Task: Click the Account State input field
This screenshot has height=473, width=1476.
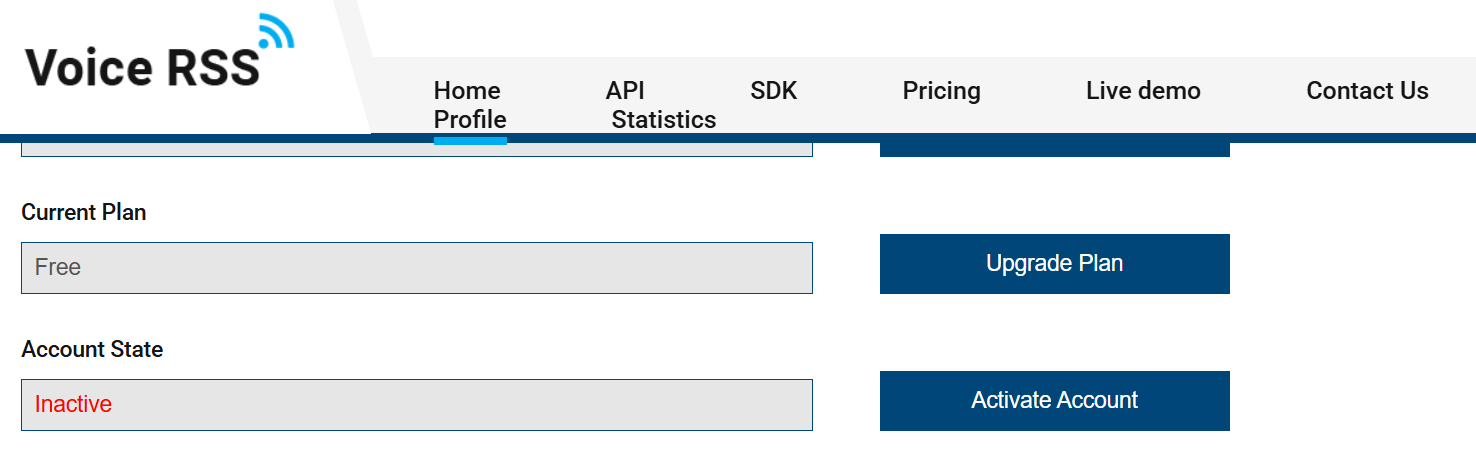Action: point(417,405)
